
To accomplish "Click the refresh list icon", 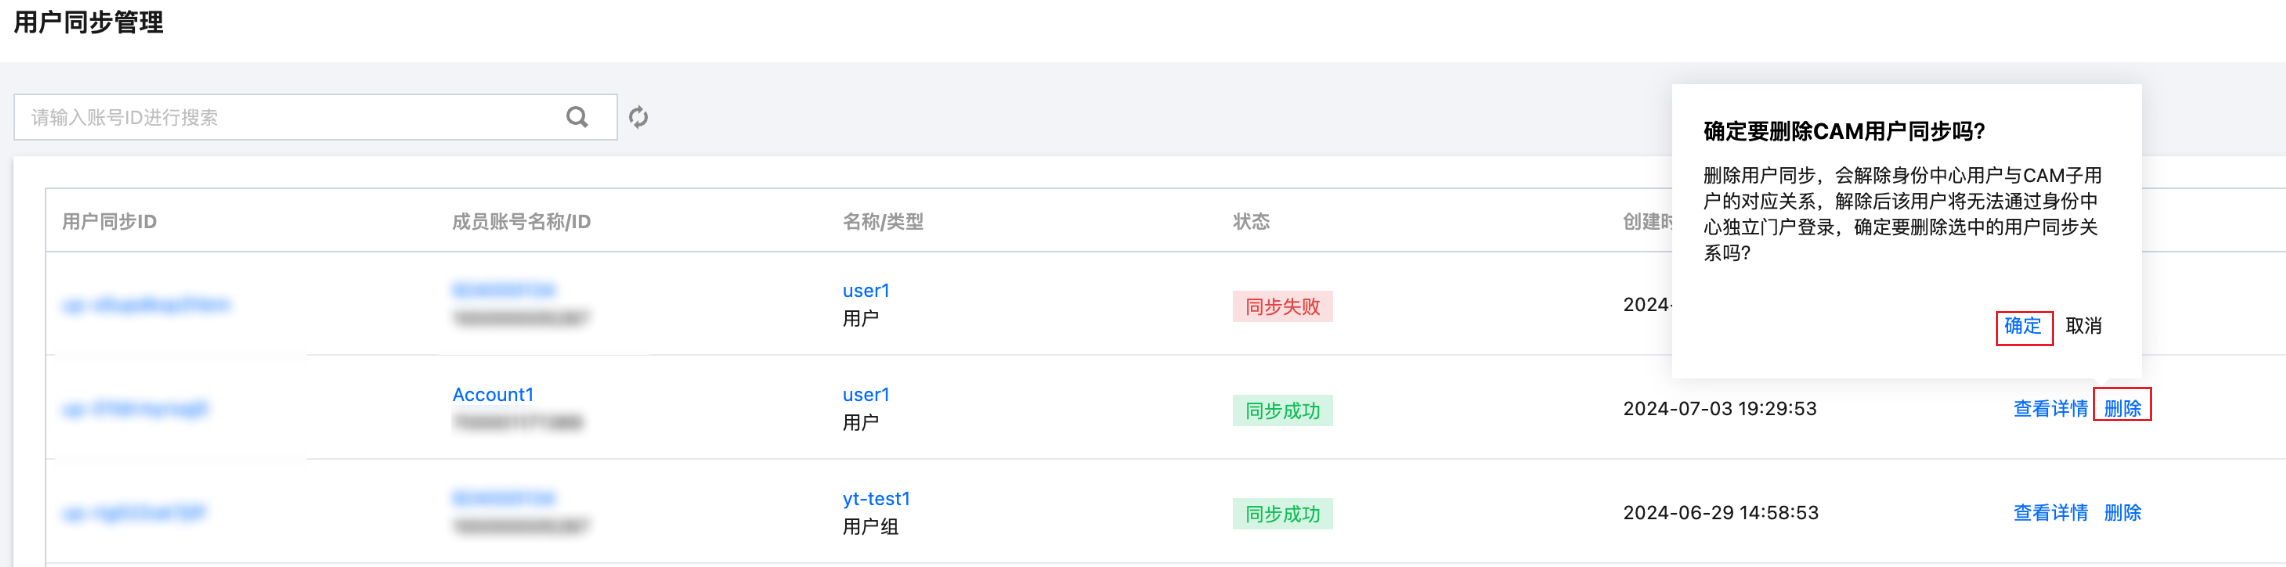I will click(639, 117).
